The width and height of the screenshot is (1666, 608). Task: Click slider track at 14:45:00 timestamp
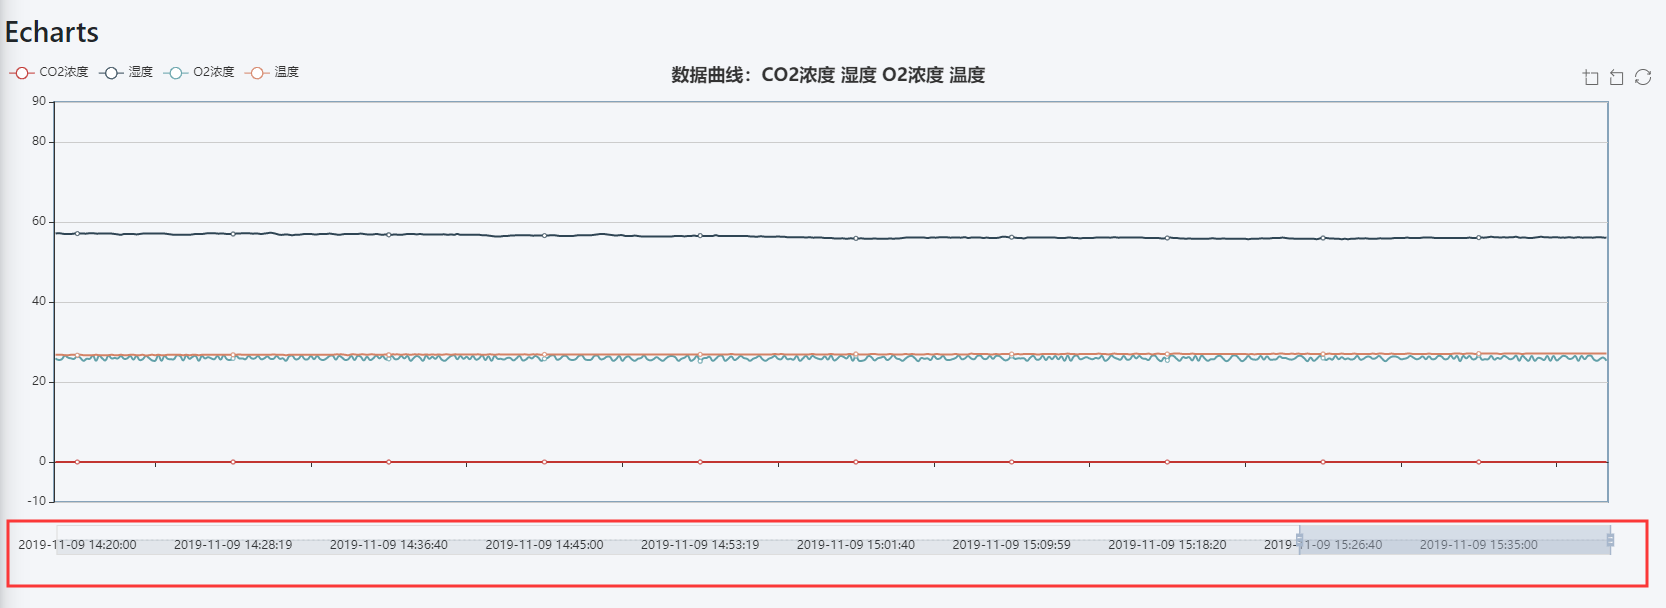pyautogui.click(x=544, y=545)
